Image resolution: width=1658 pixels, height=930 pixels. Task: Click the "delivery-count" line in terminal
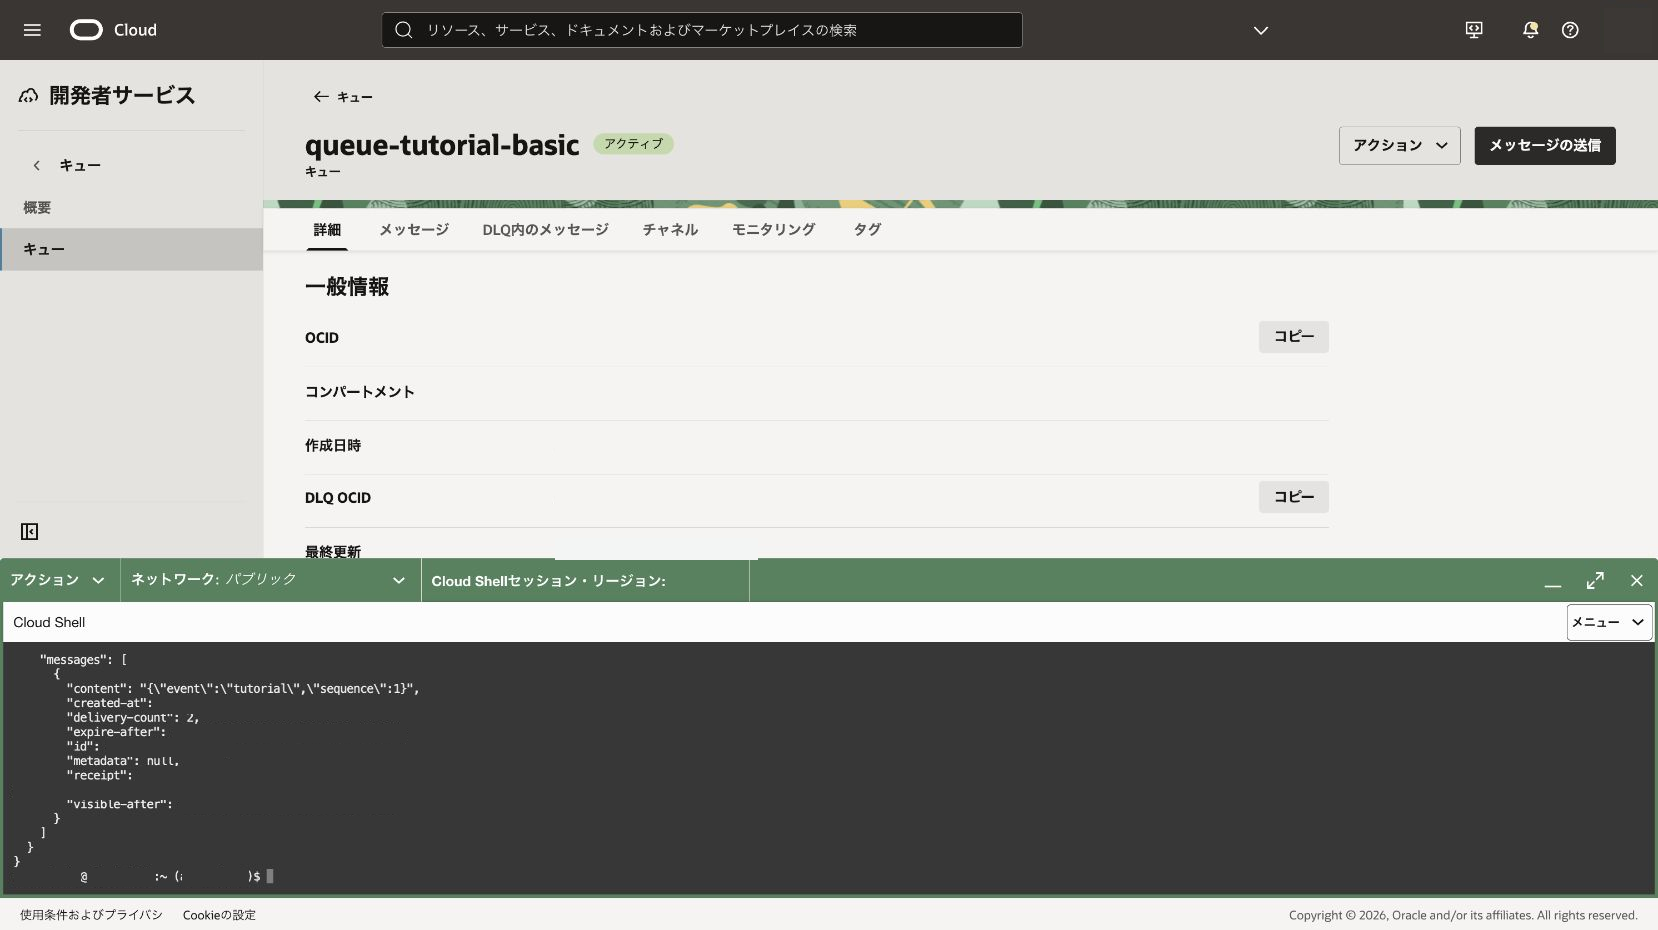pos(133,717)
